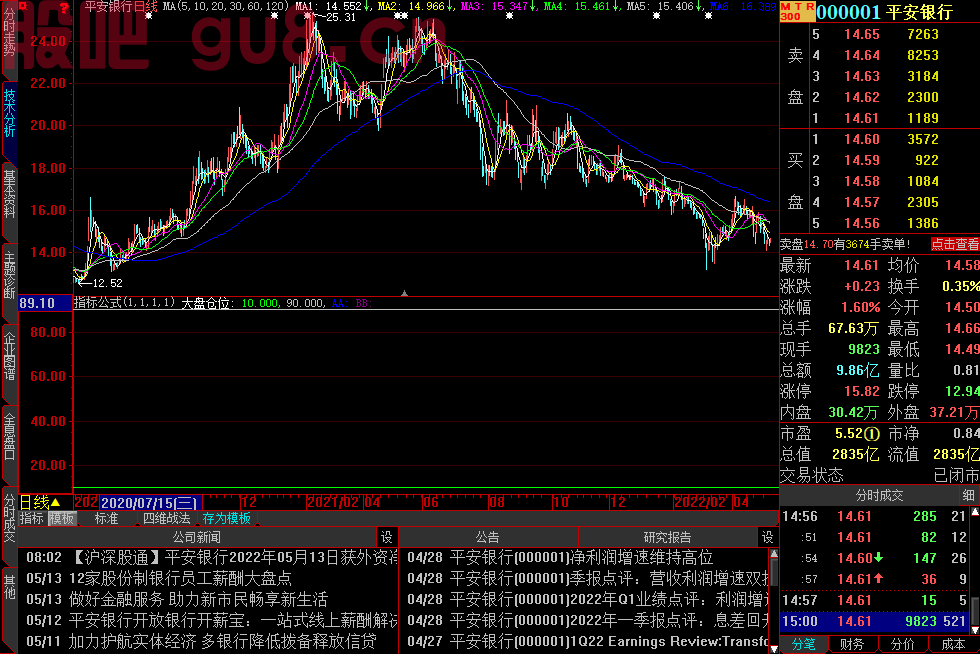Open the 公告 tab
The image size is (980, 654).
point(488,537)
